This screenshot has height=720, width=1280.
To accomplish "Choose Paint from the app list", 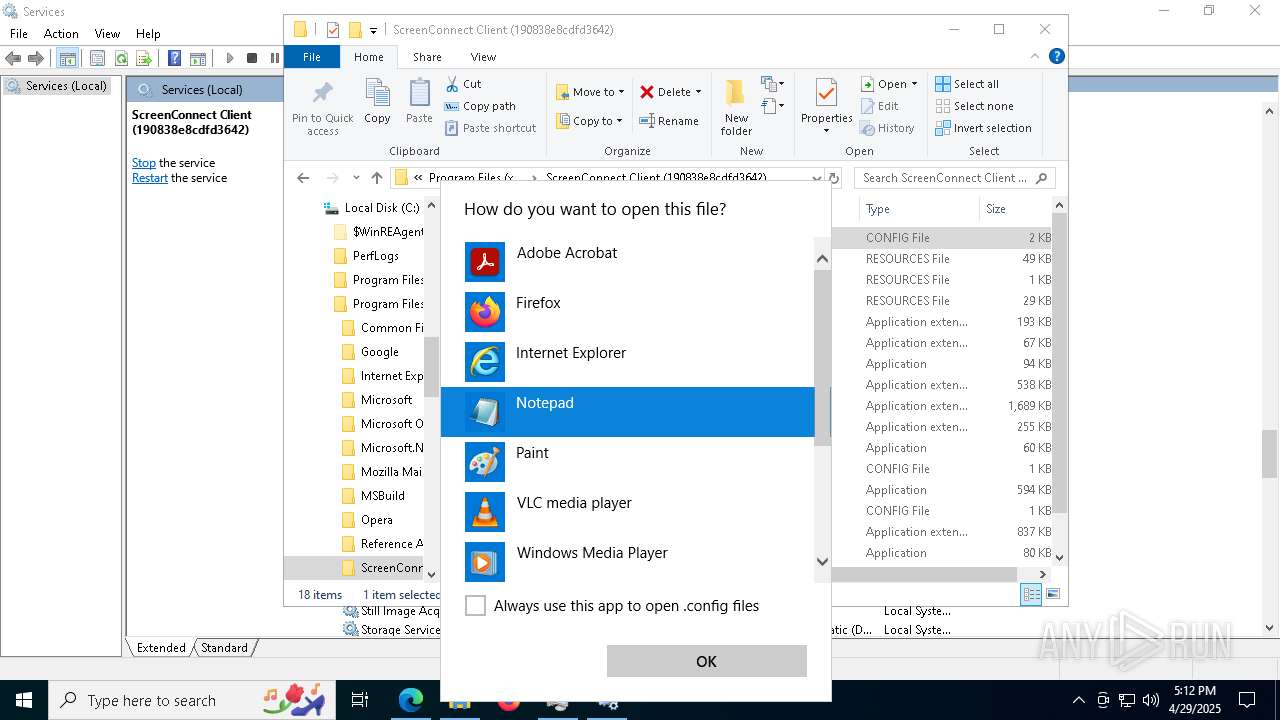I will [628, 462].
